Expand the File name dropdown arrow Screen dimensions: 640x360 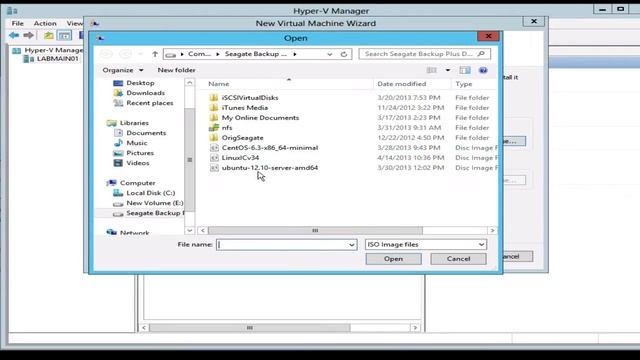coord(351,244)
